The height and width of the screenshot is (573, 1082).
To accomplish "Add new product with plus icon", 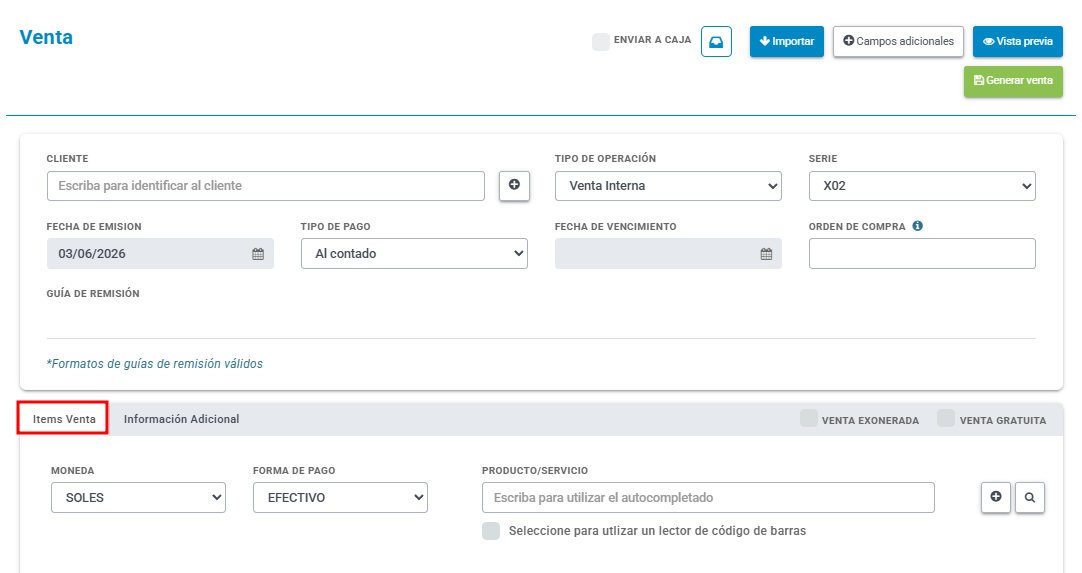I will [996, 497].
